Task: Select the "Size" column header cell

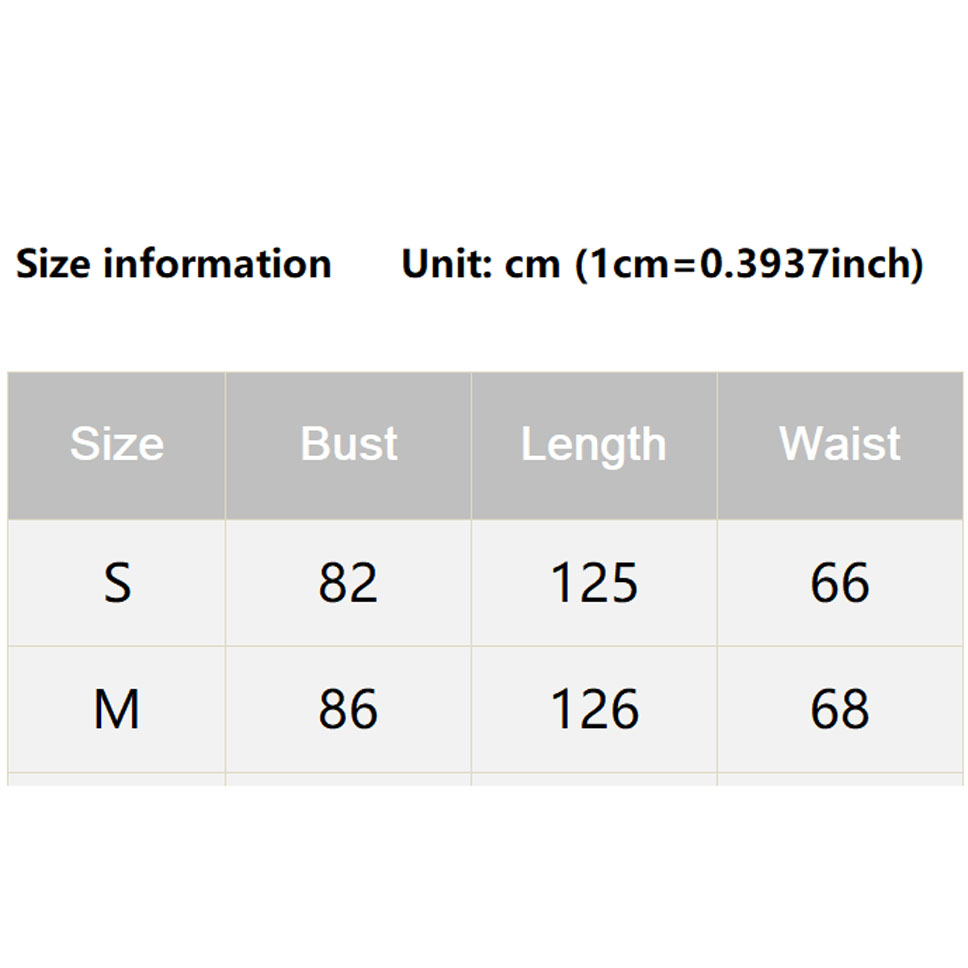Action: pos(117,445)
